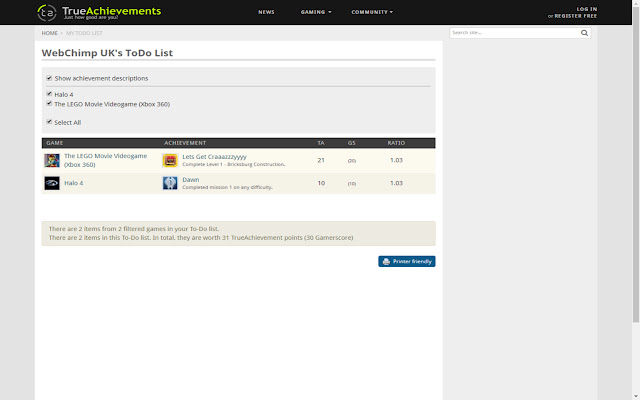Click the filtered games summary text
Image resolution: width=640 pixels, height=400 pixels.
point(134,229)
